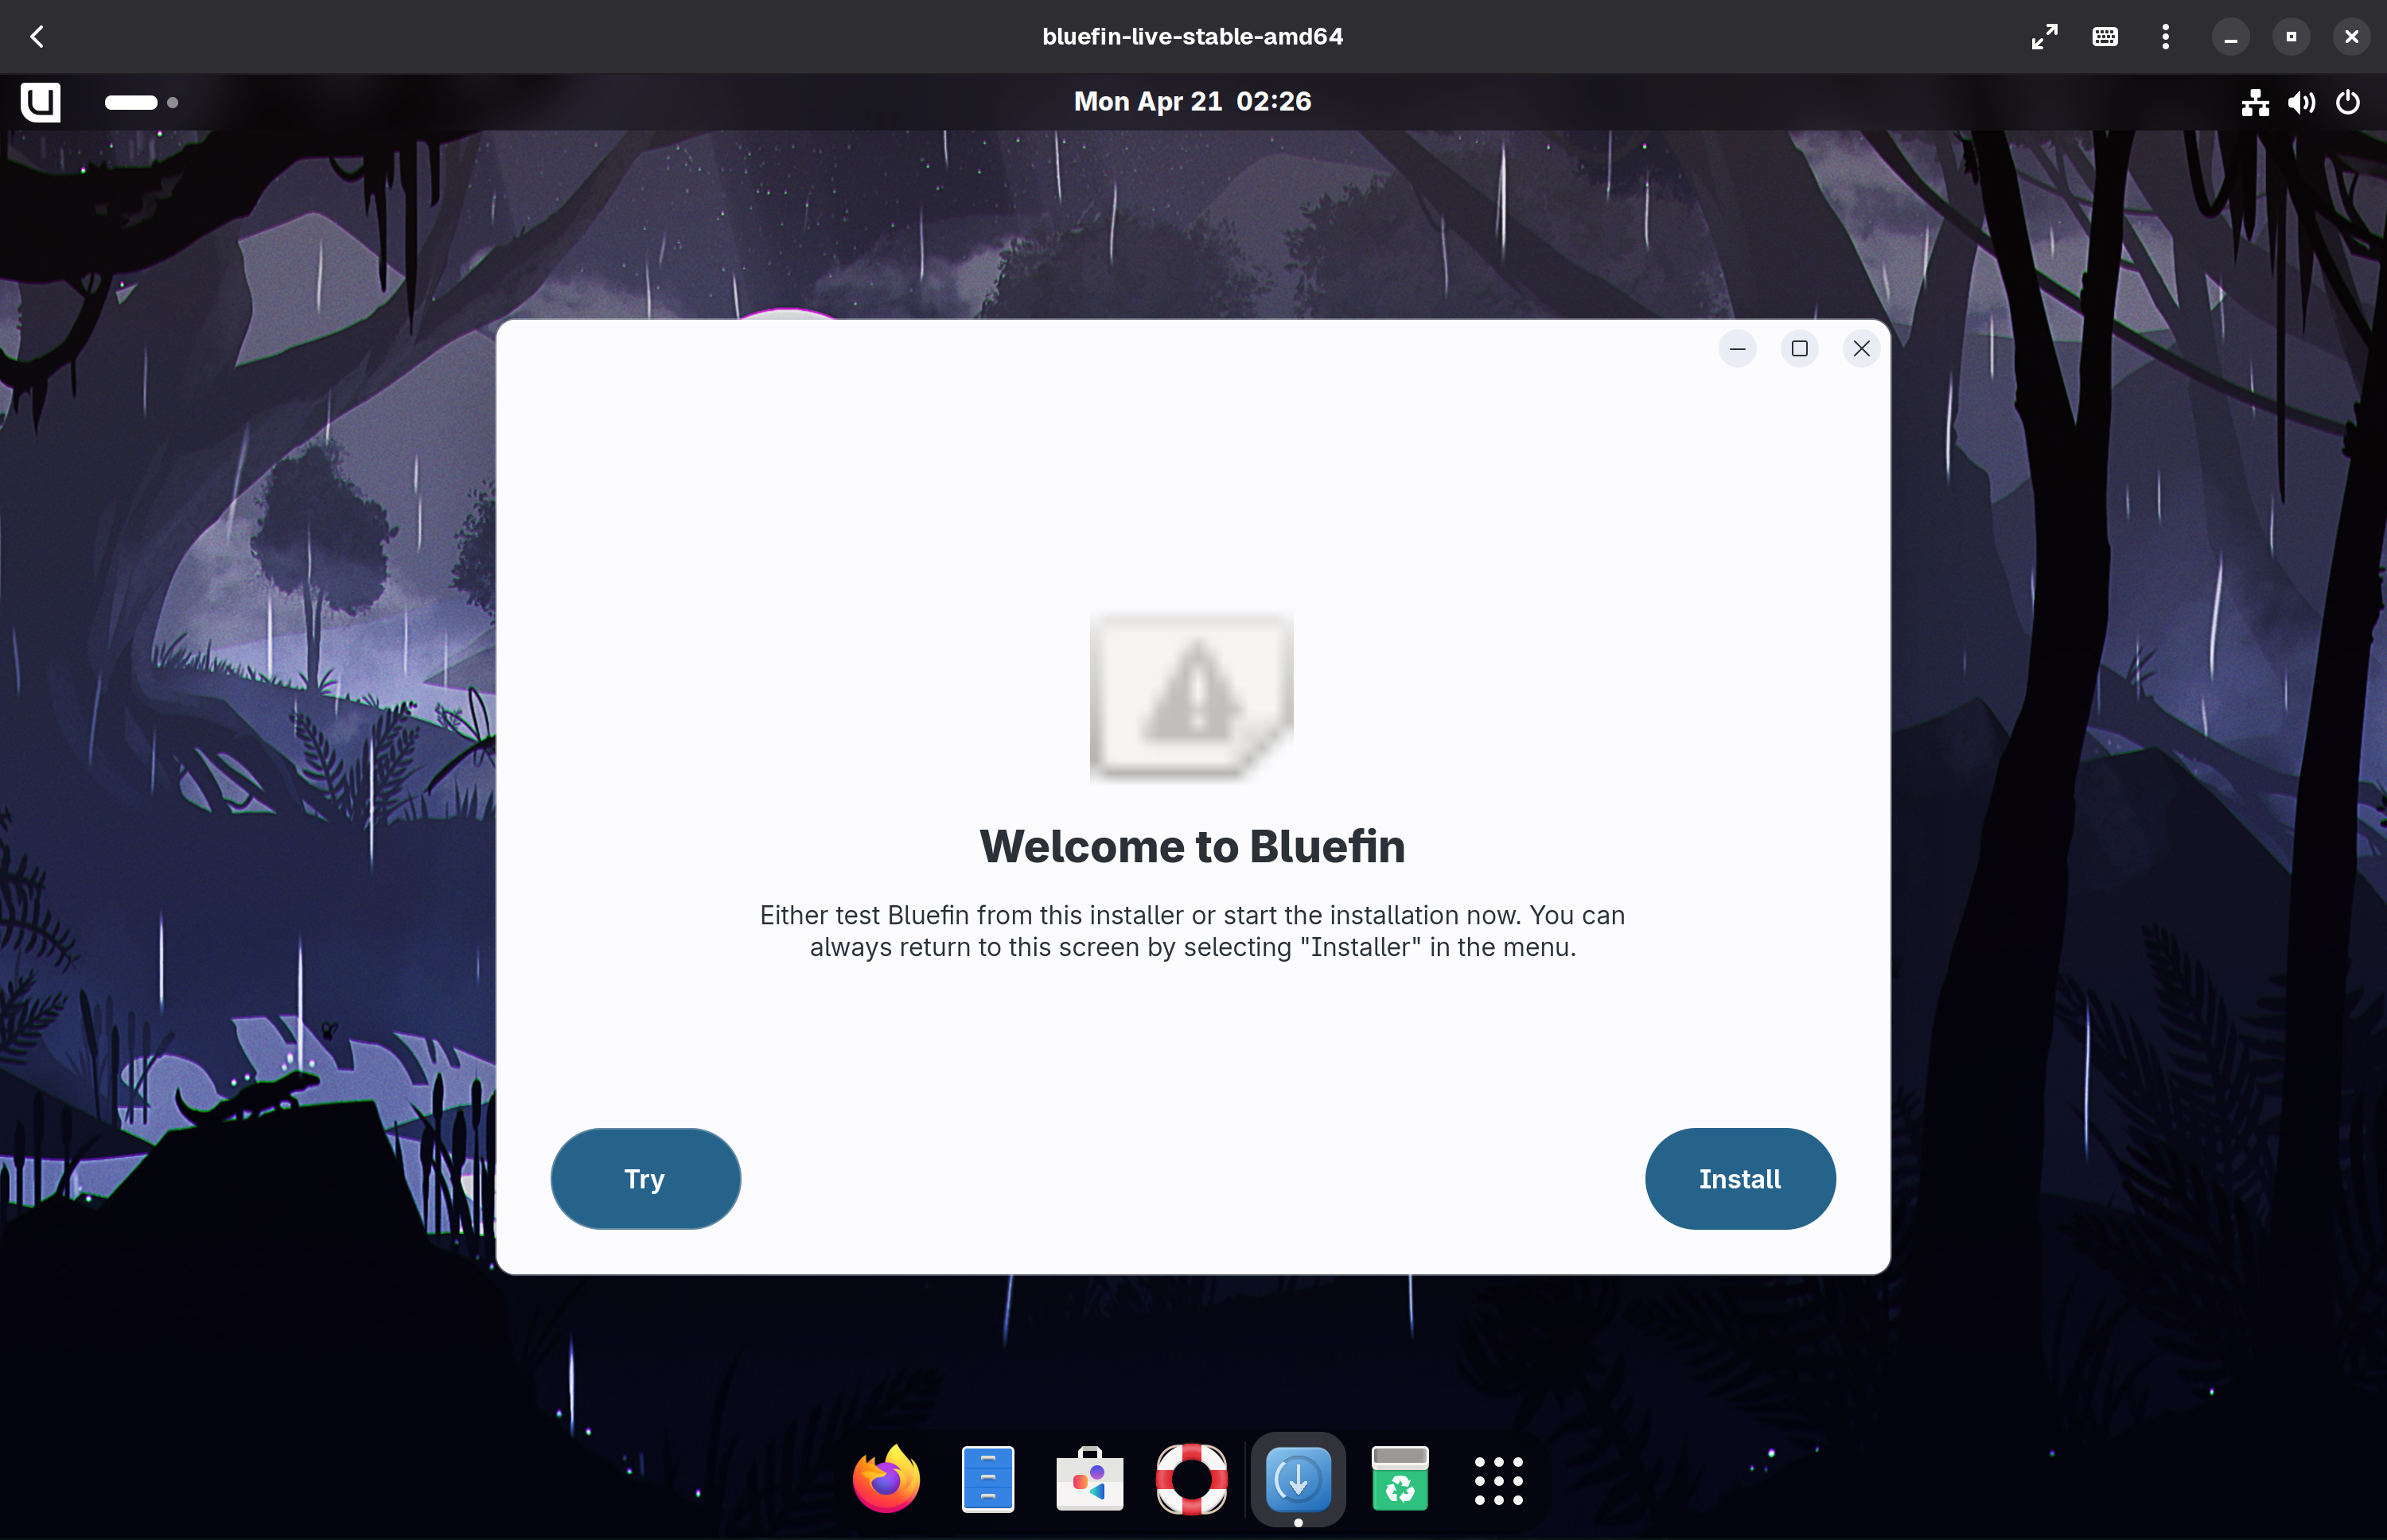Open the Help lifesaver dock icon

click(1191, 1479)
